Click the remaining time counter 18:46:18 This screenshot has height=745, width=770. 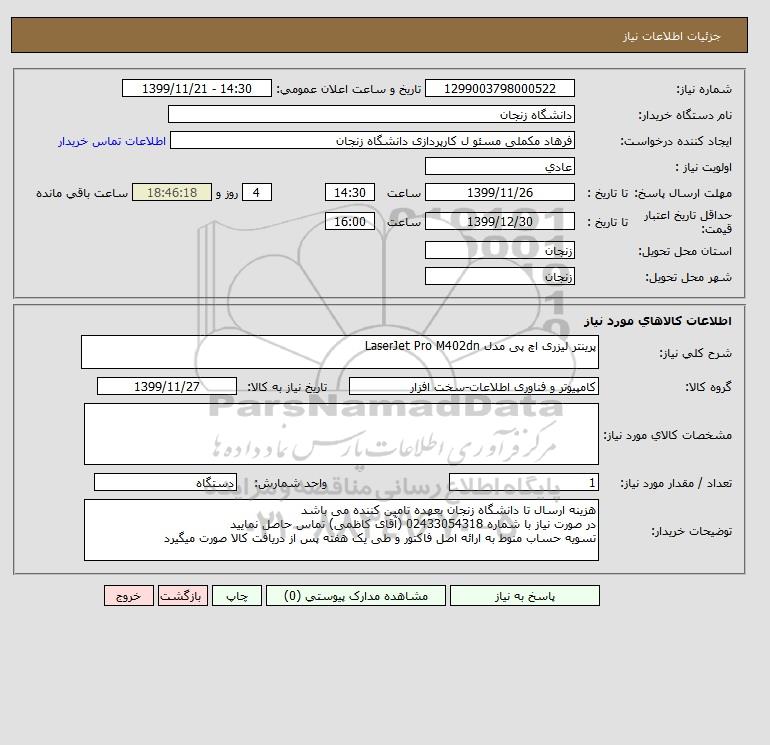coord(172,193)
